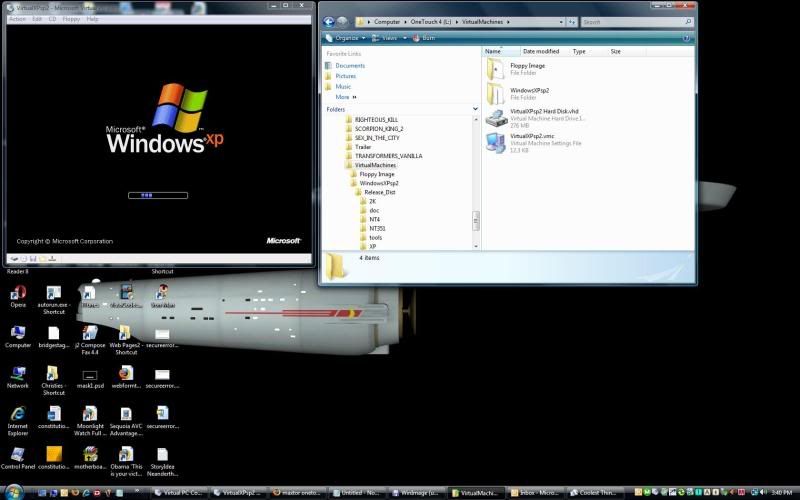This screenshot has width=800, height=500.
Task: Collapse the Folders pane chevron
Action: [x=475, y=109]
